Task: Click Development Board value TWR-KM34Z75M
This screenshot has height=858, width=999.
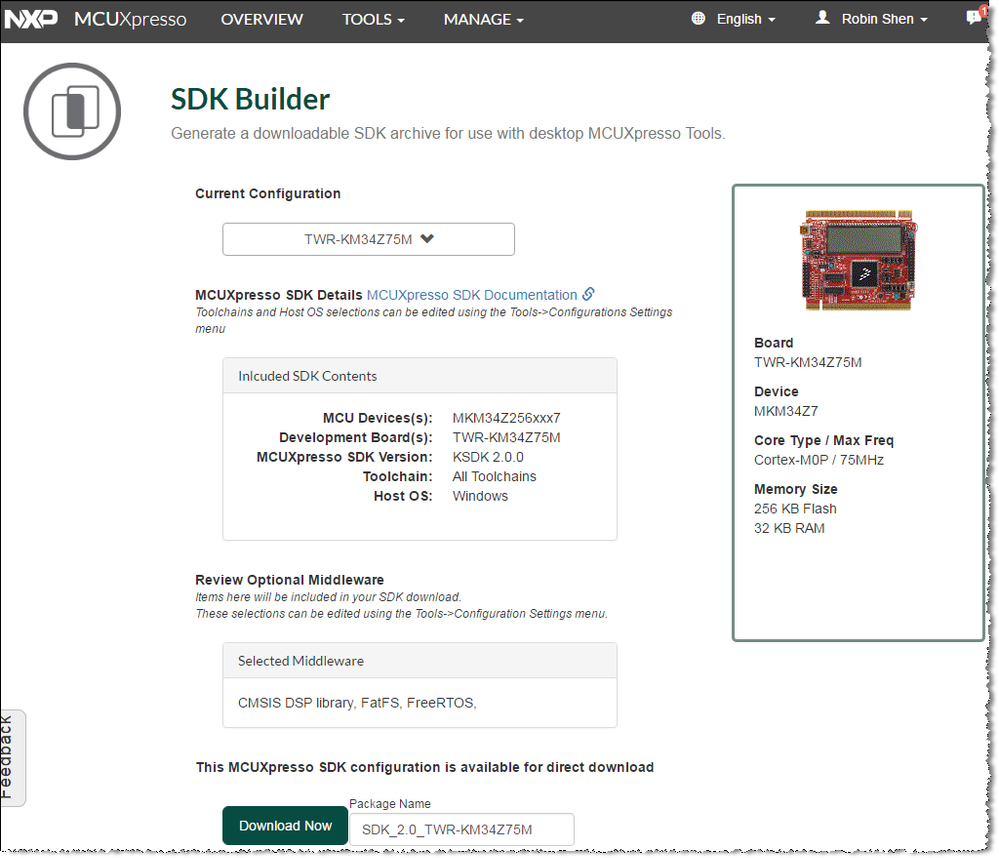Action: point(507,438)
